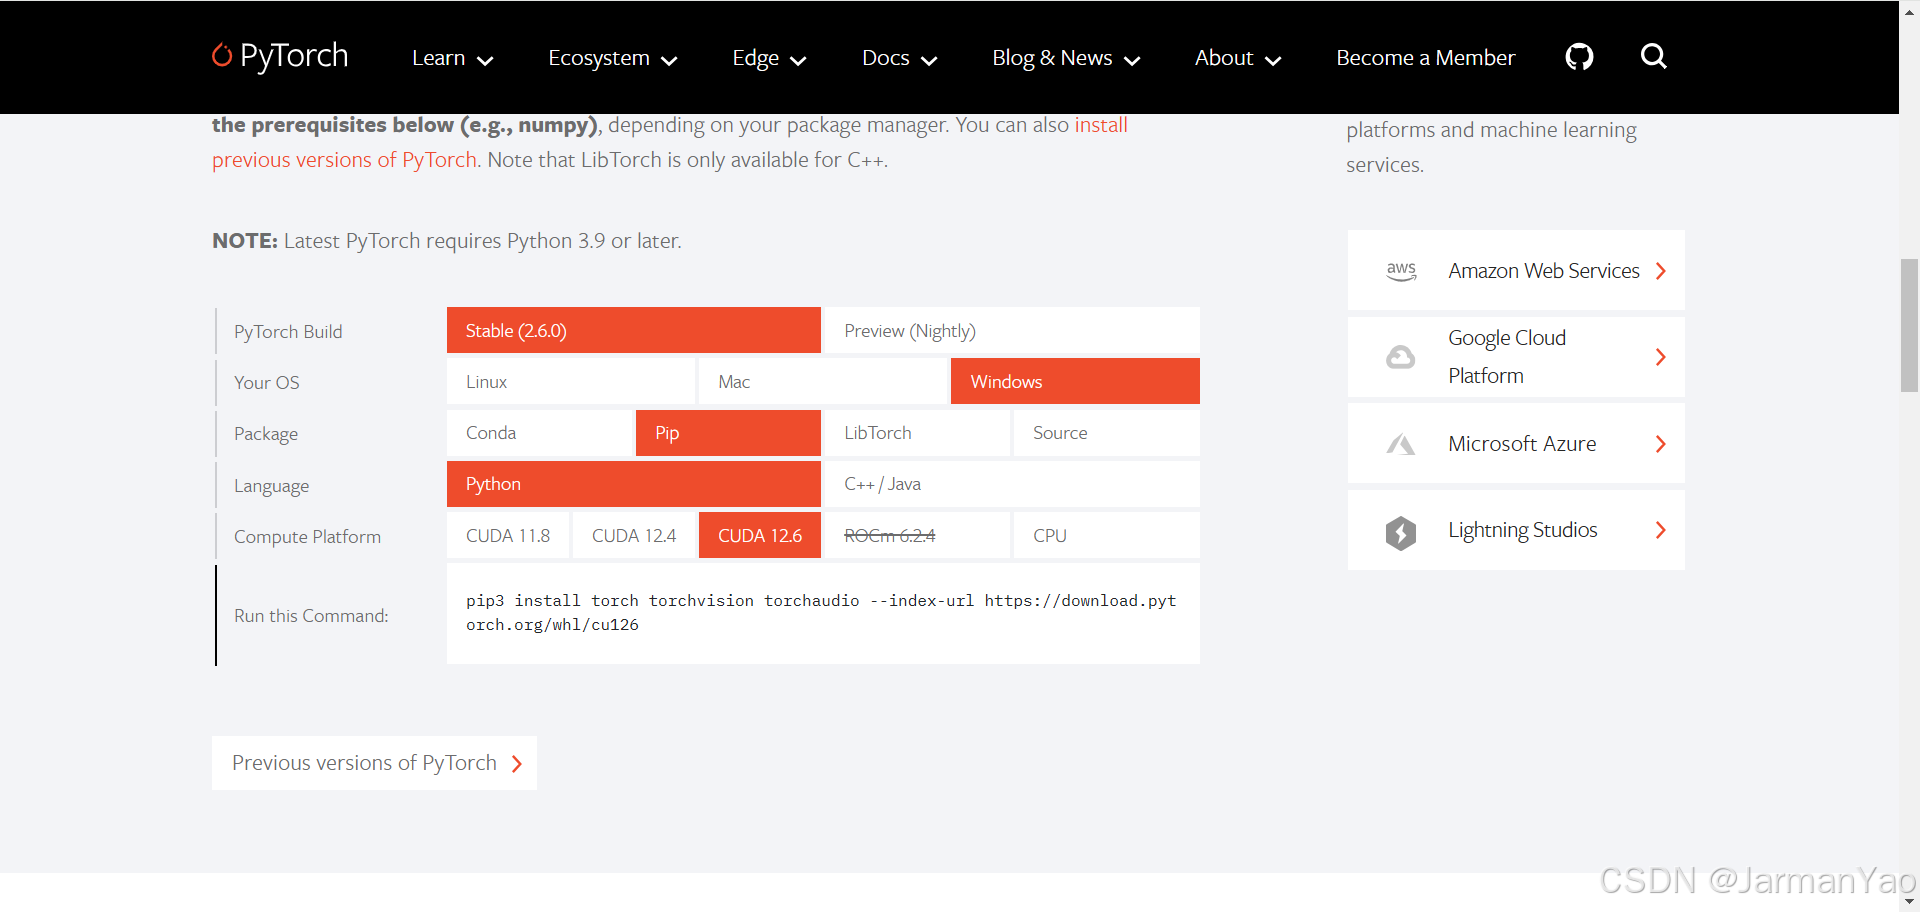
Task: Choose Windows as your OS
Action: point(1075,381)
